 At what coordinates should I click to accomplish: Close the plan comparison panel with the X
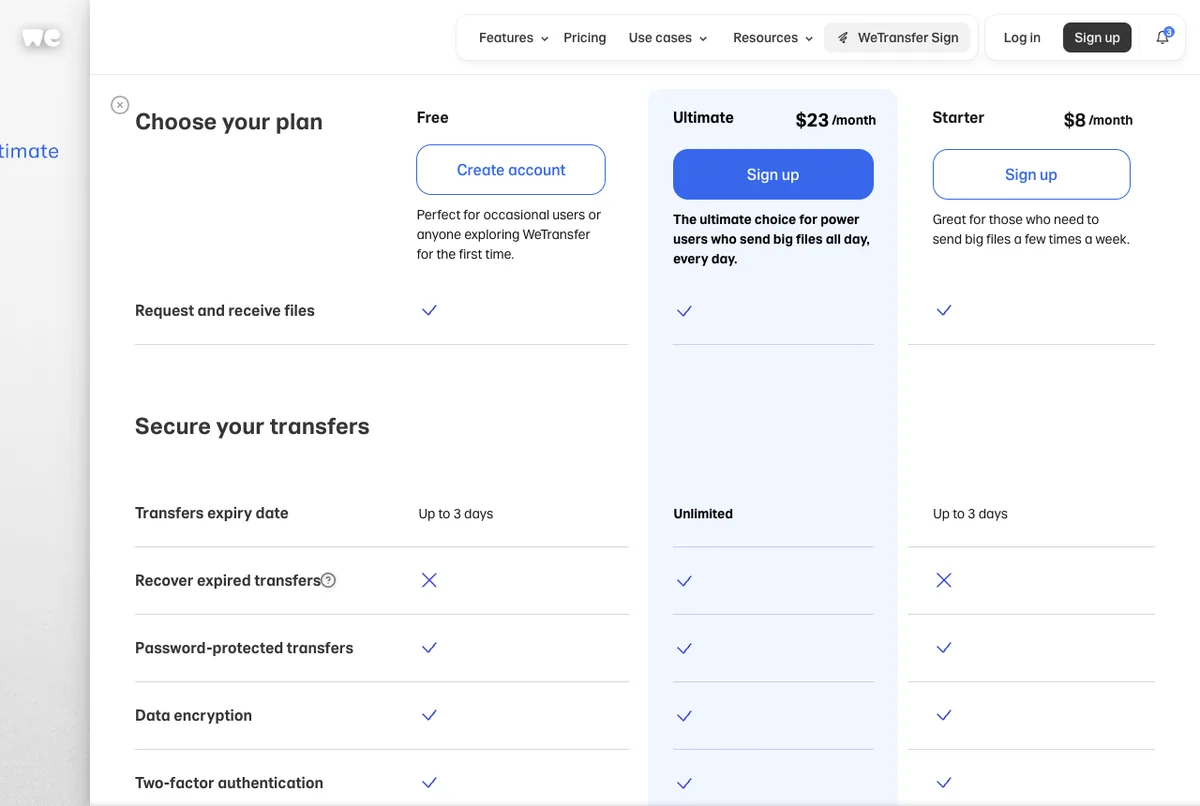(x=120, y=105)
